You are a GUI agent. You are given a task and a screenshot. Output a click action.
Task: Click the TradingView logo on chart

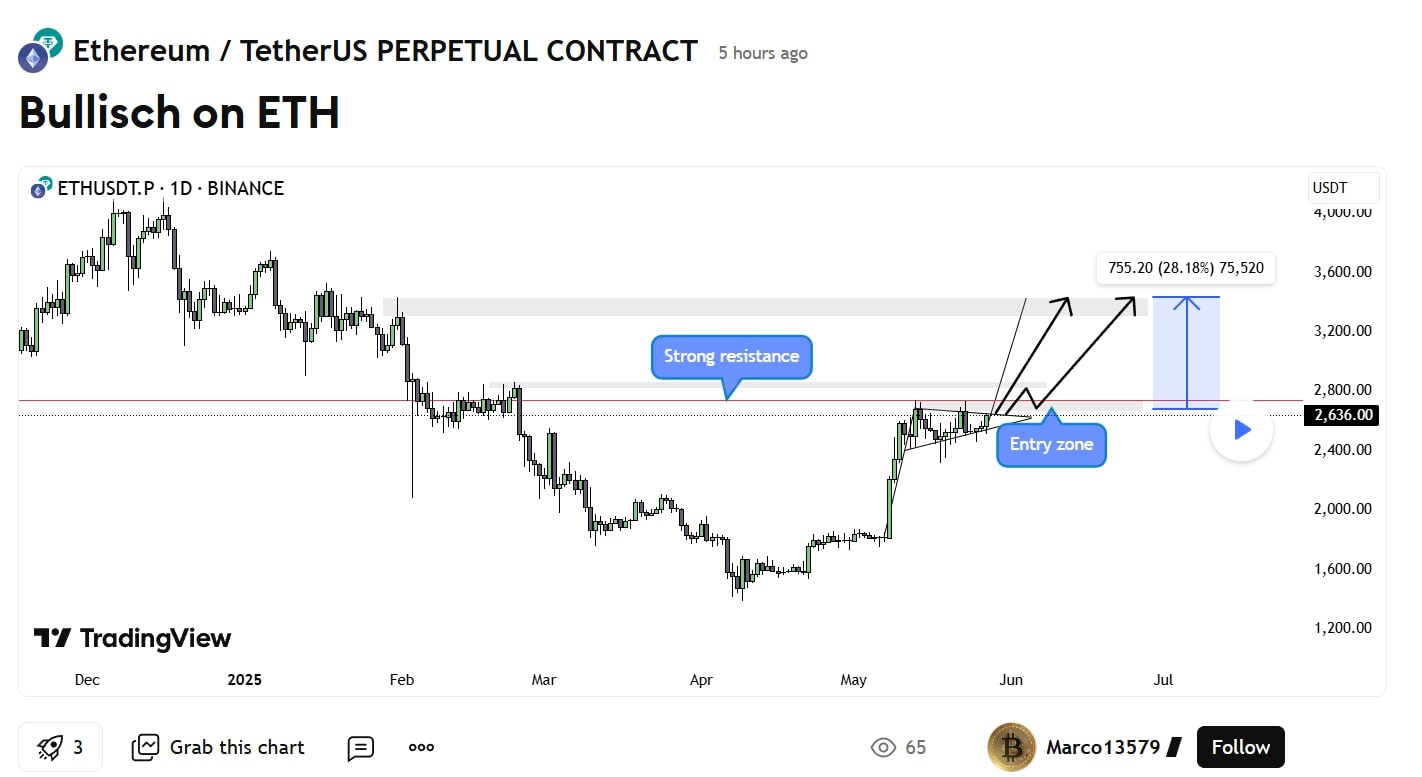coord(132,638)
